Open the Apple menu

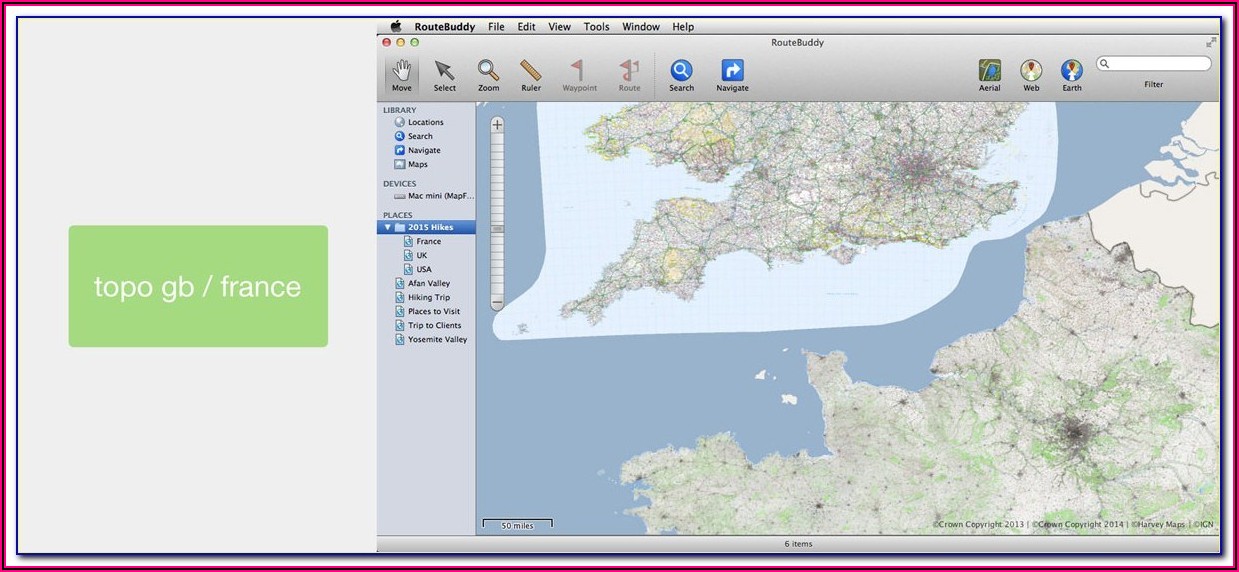(396, 27)
